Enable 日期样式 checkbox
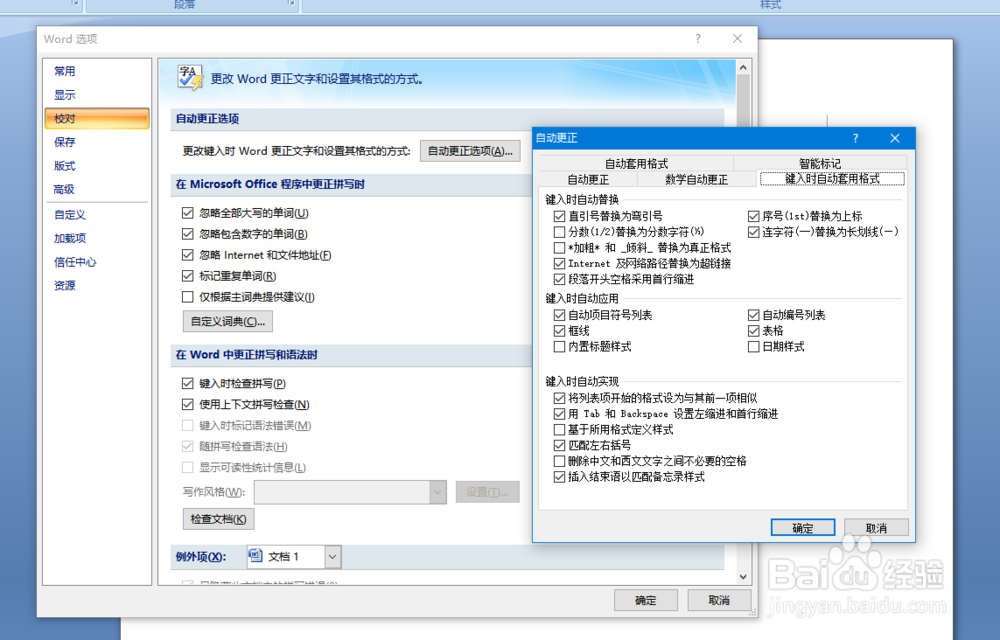The width and height of the screenshot is (1000, 640). point(753,347)
